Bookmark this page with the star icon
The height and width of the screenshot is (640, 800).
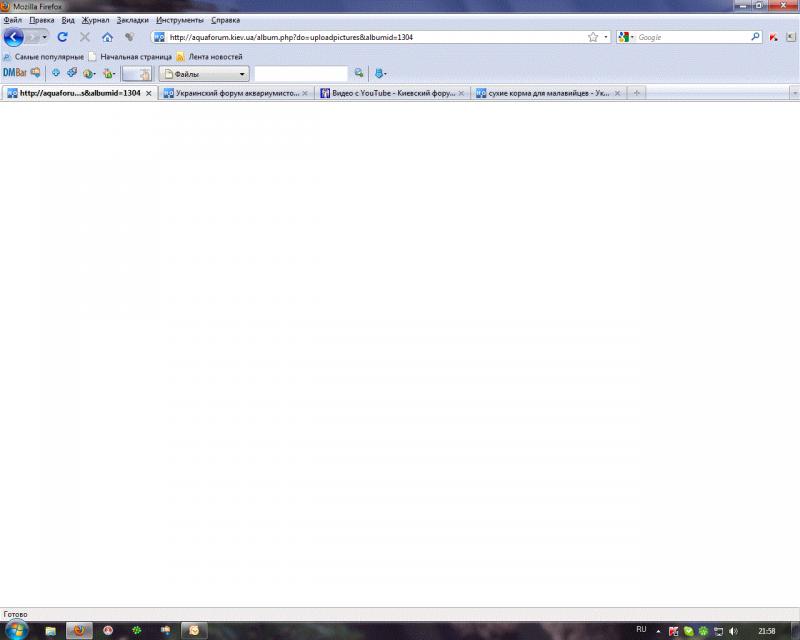[593, 37]
